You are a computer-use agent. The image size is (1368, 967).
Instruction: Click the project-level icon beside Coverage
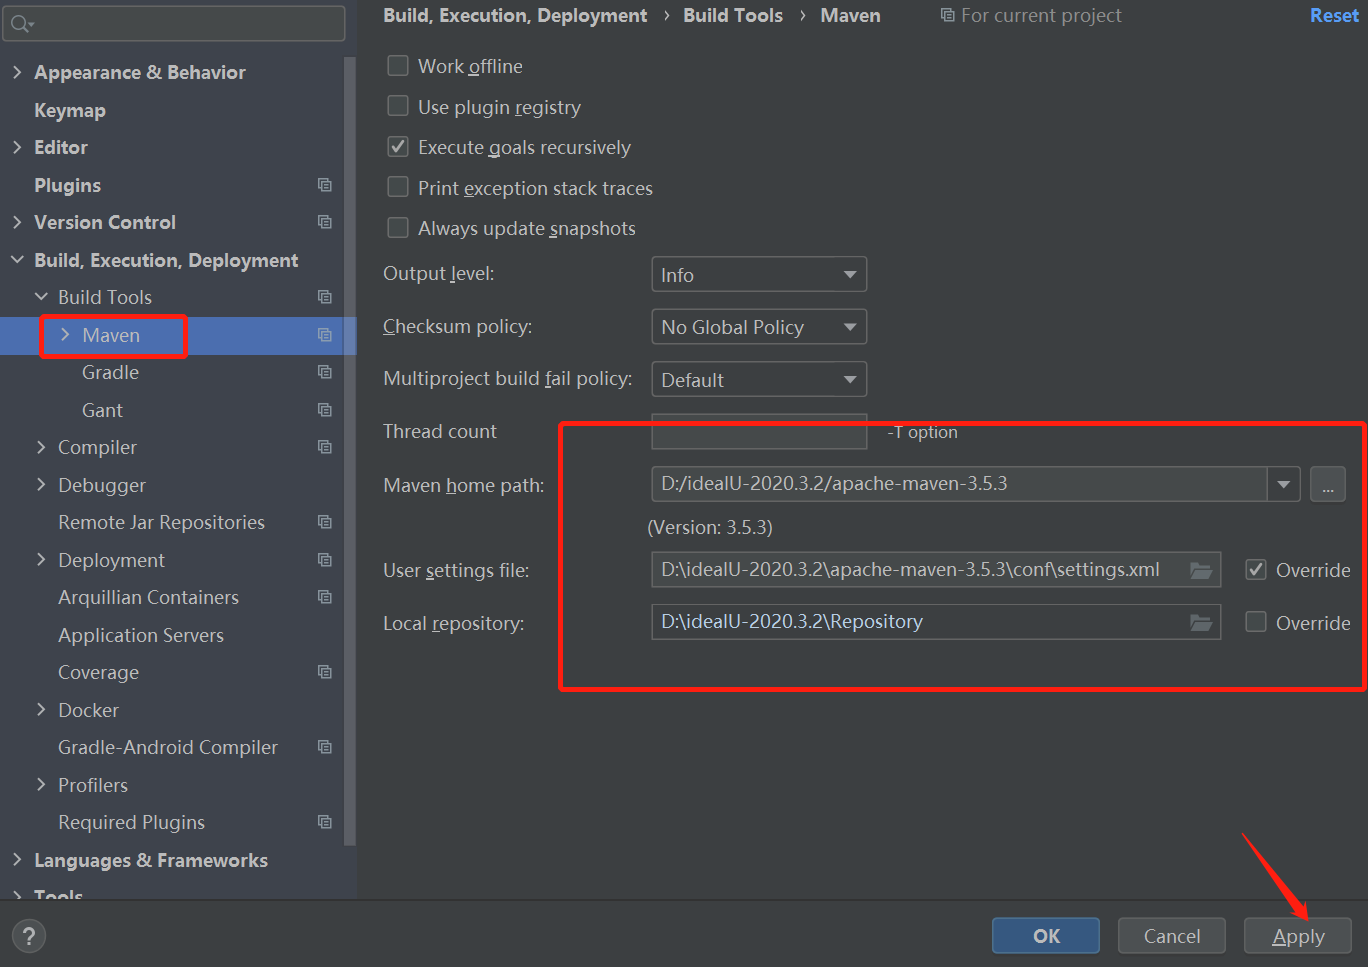point(325,672)
